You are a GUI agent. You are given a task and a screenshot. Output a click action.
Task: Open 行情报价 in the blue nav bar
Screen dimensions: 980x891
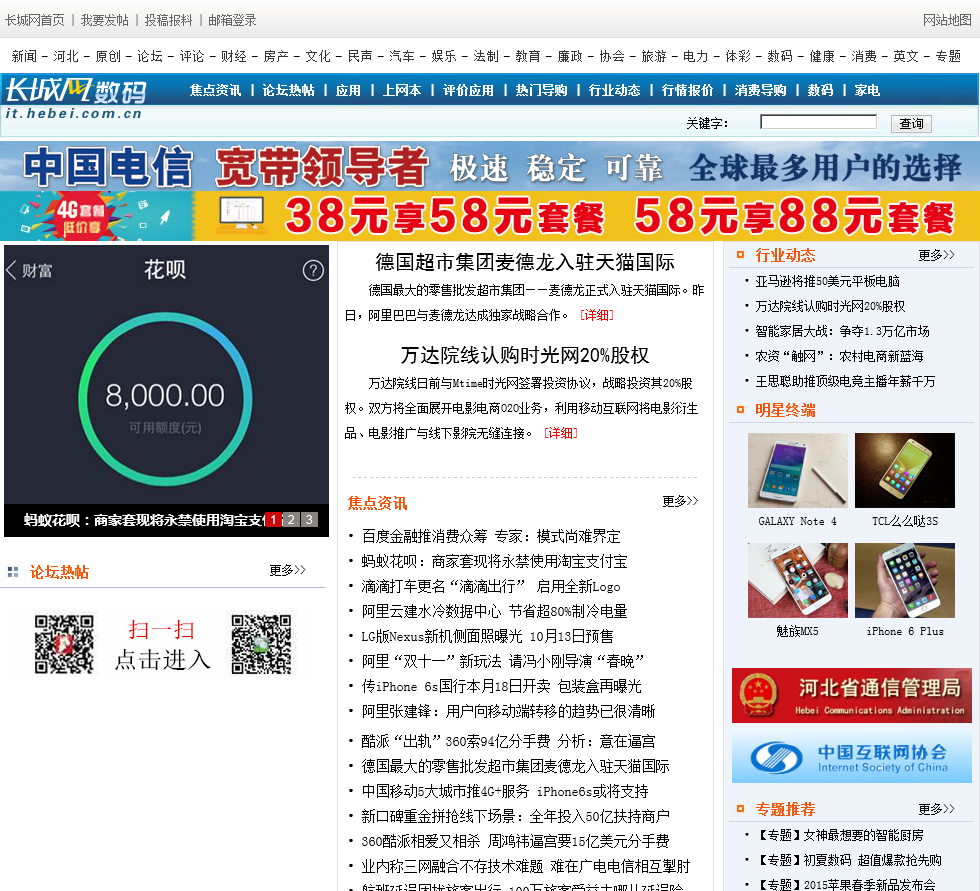(688, 90)
